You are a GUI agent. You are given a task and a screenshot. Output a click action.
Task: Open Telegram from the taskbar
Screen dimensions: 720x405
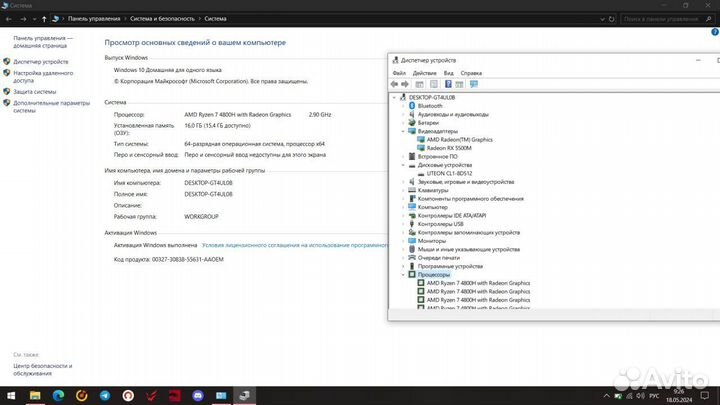coord(105,395)
